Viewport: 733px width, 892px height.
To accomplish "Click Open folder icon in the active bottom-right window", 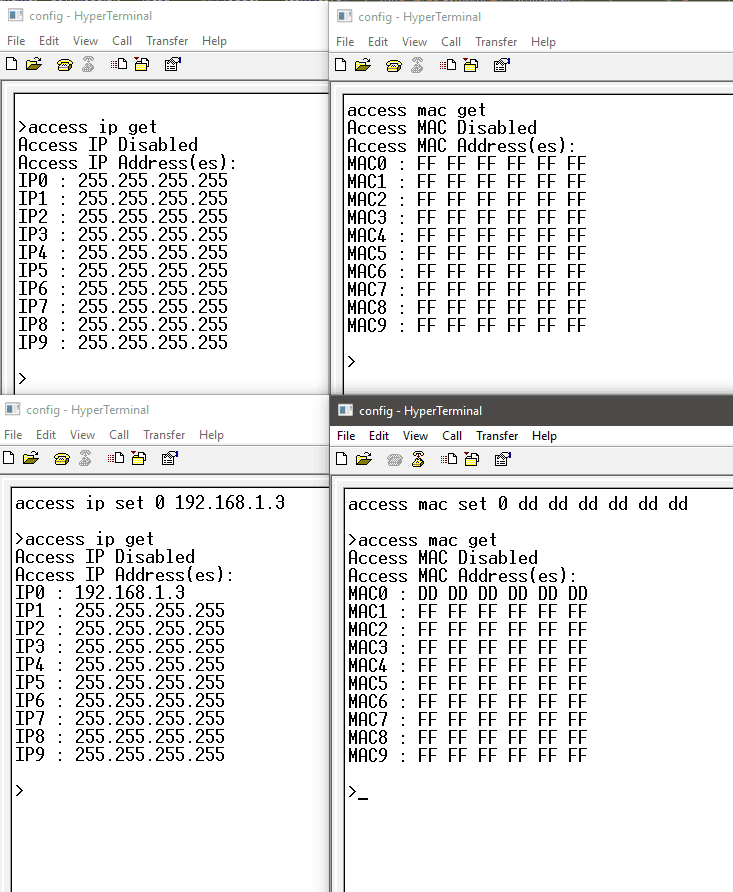I will [365, 460].
